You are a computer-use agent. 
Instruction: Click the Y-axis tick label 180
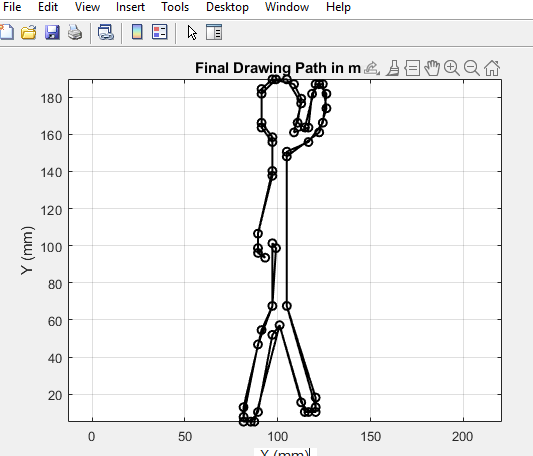(51, 99)
